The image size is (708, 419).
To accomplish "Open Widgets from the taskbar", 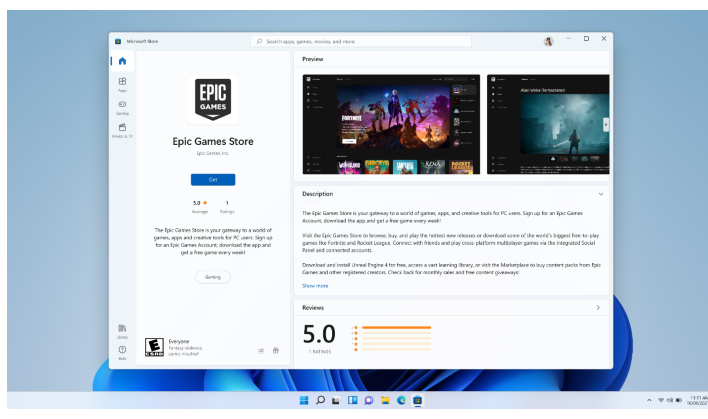I will 352,400.
